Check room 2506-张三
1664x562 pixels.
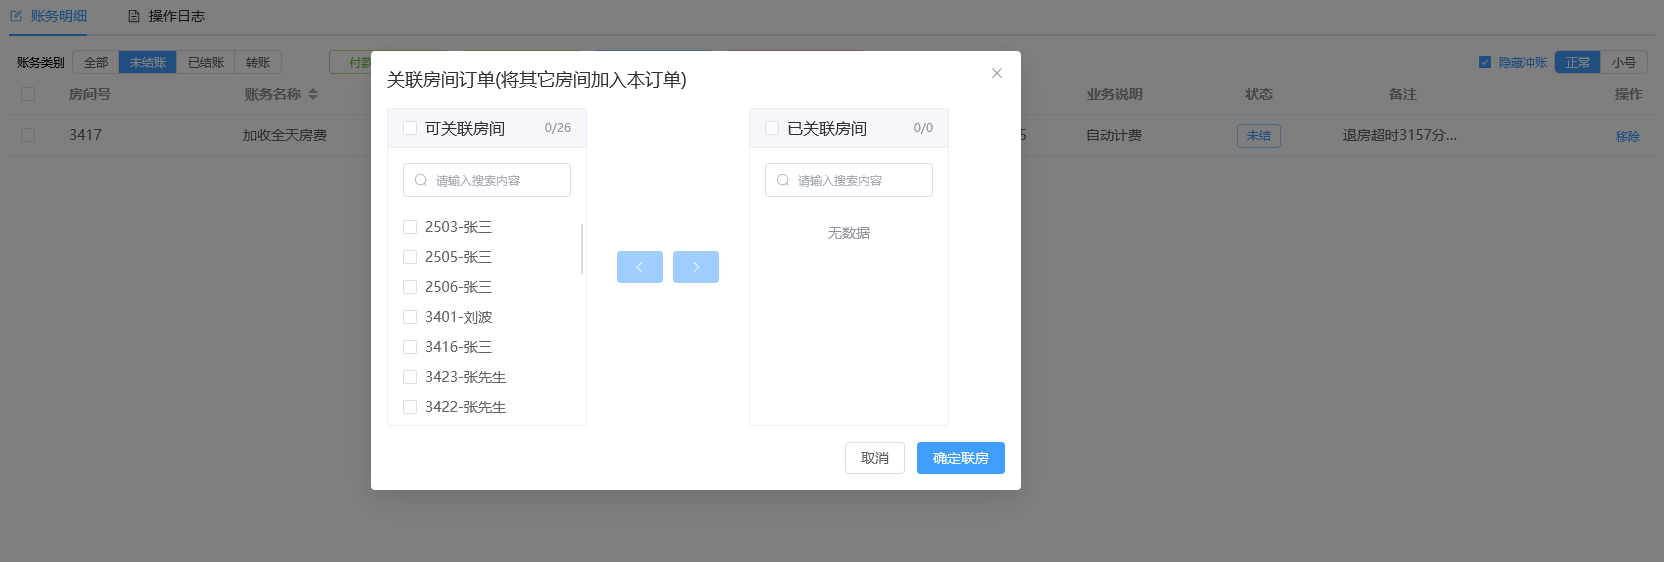410,287
